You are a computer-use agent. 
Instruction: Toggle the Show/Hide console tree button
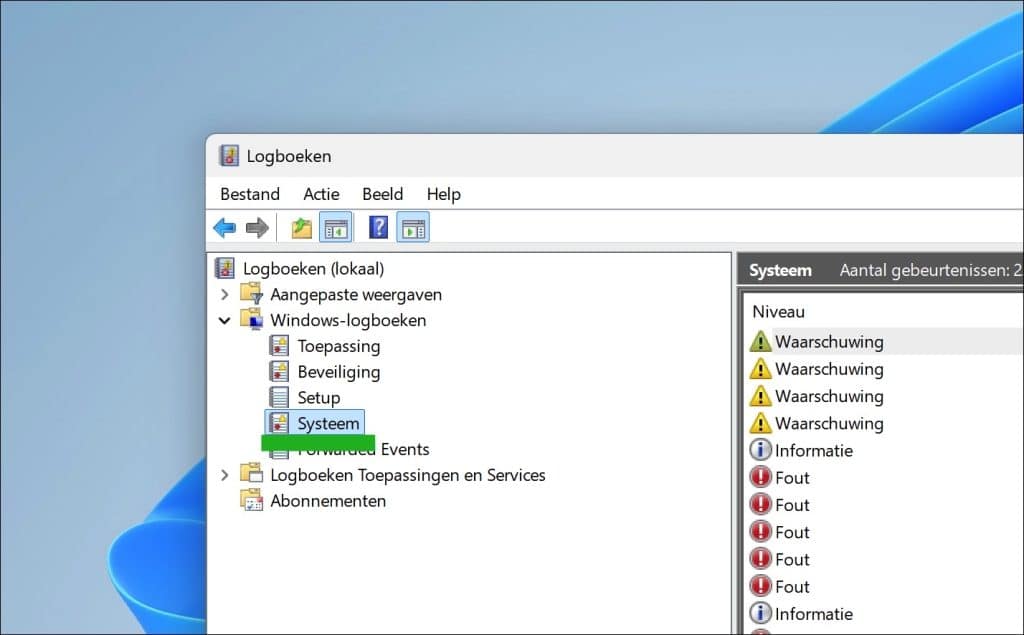coord(336,228)
